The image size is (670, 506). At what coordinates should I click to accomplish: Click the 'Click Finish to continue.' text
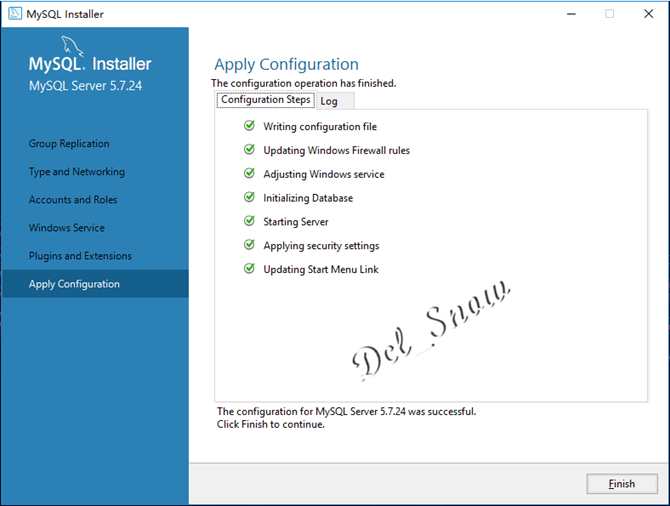tap(270, 424)
